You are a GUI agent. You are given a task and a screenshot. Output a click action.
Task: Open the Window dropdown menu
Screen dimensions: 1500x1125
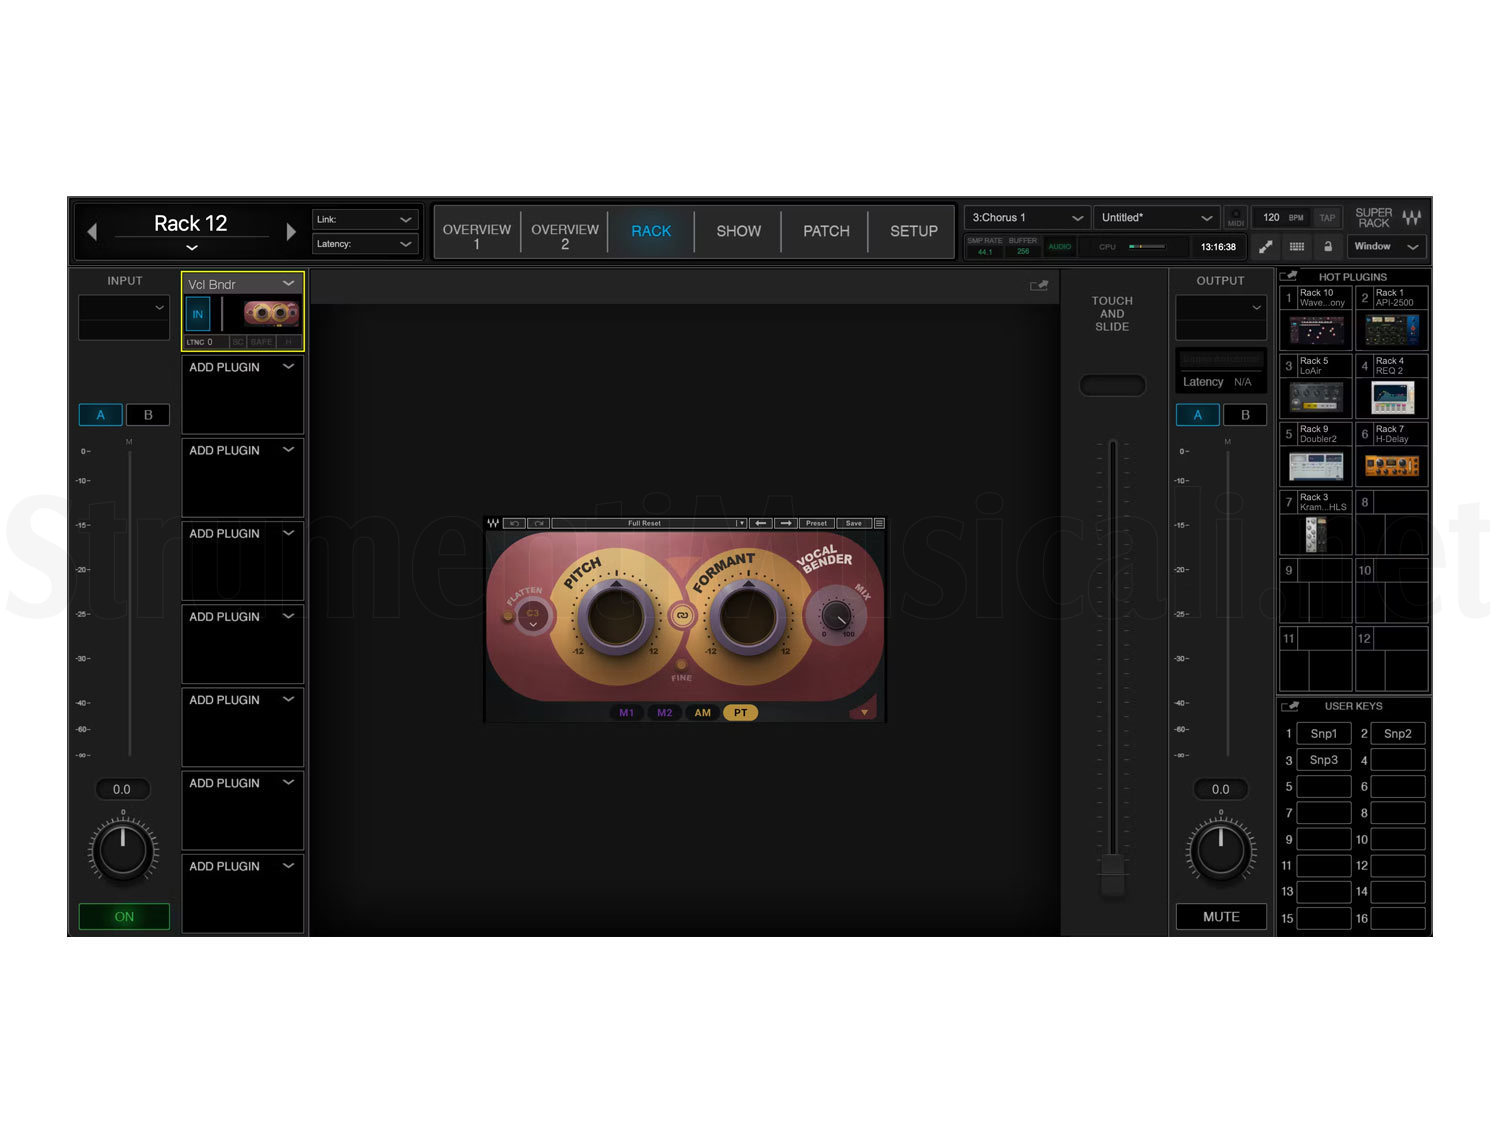tap(1385, 247)
